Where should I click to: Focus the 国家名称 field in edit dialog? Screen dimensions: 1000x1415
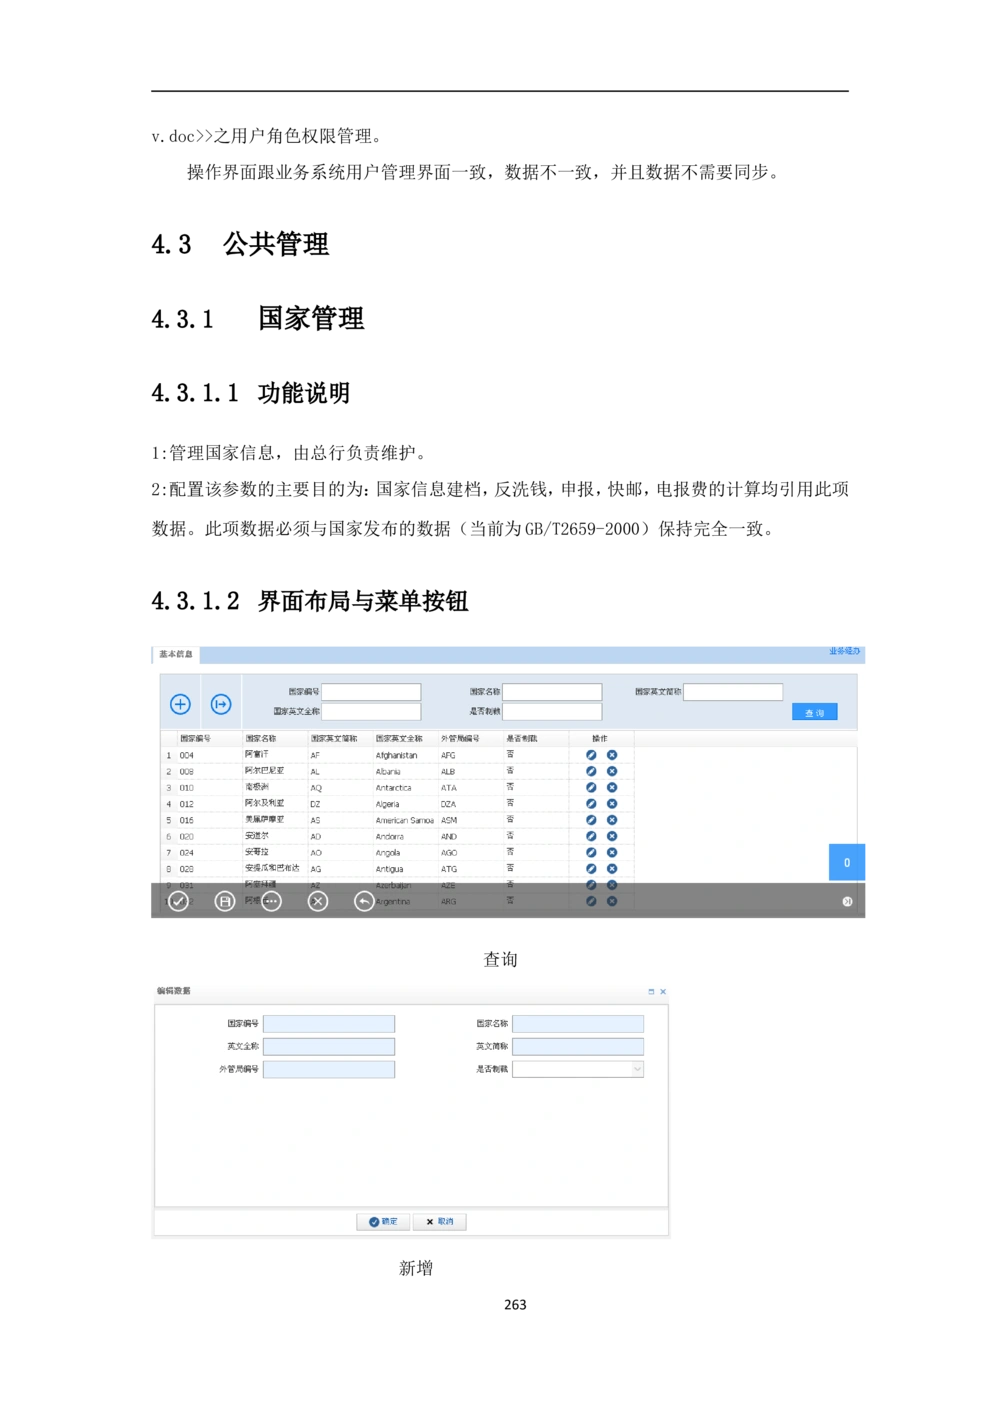pos(578,1024)
